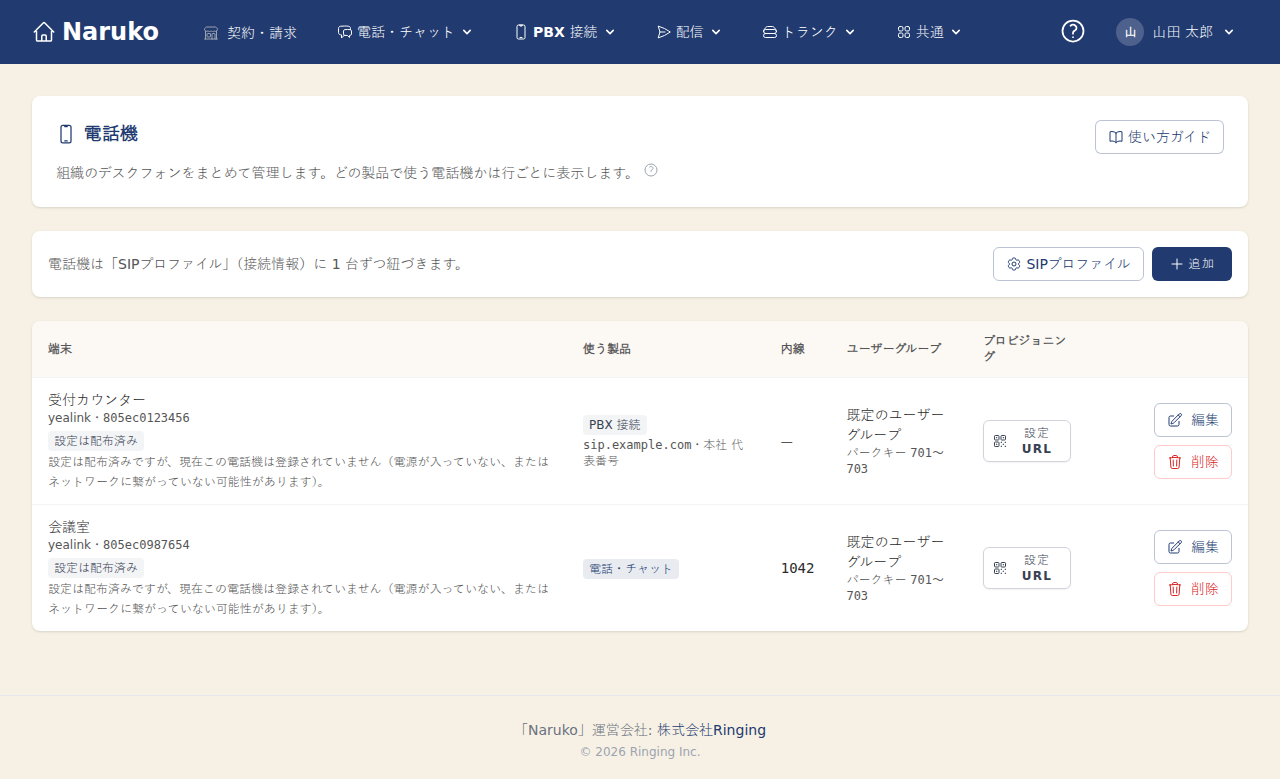Click the QR icon in 会議室 row
1280x779 pixels.
tap(1000, 568)
